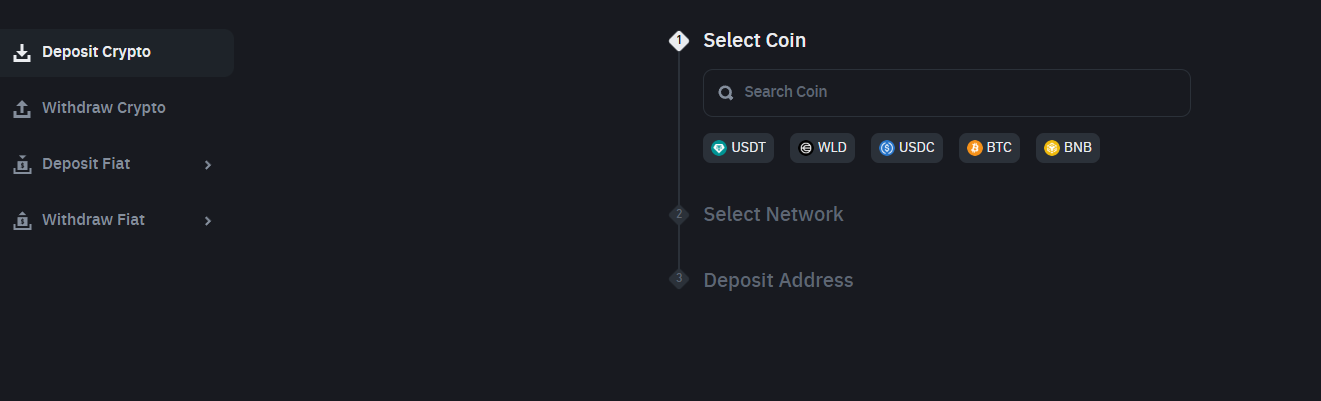Go to Withdraw Crypto in sidebar
Screen dimensions: 1321x401
(x=103, y=108)
